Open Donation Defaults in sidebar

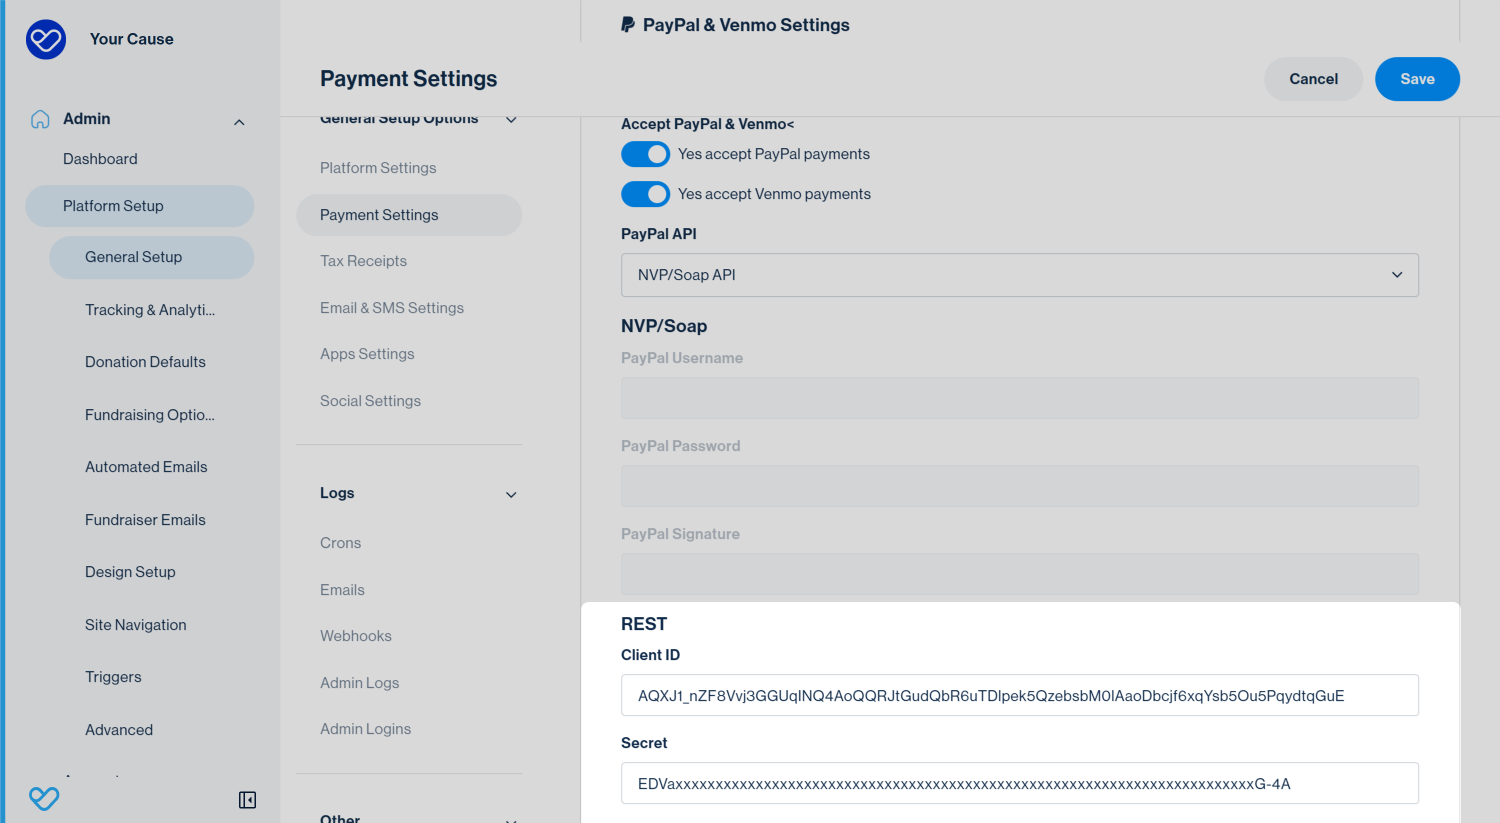click(x=145, y=362)
